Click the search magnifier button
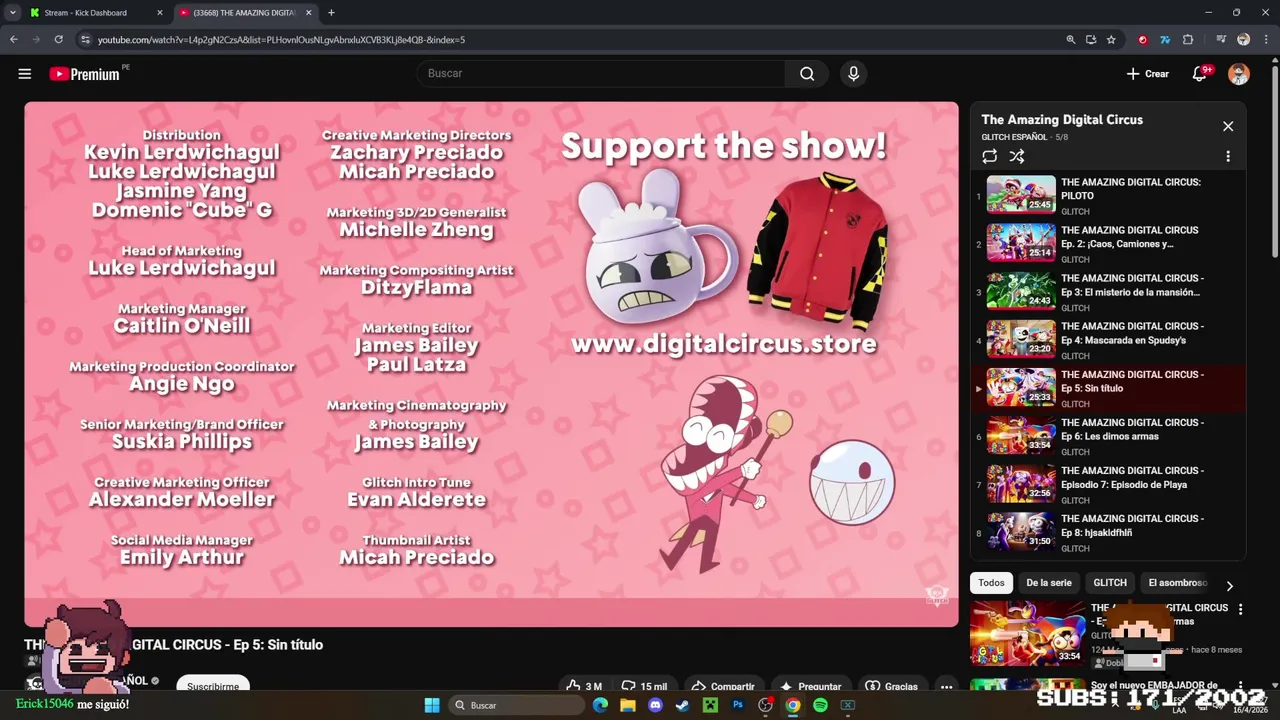 click(x=807, y=74)
